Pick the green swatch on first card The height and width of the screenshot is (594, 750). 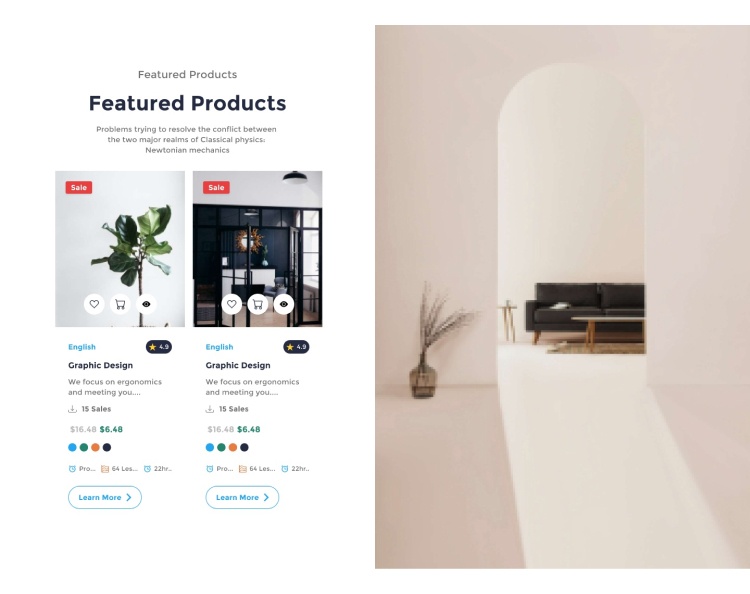84,447
